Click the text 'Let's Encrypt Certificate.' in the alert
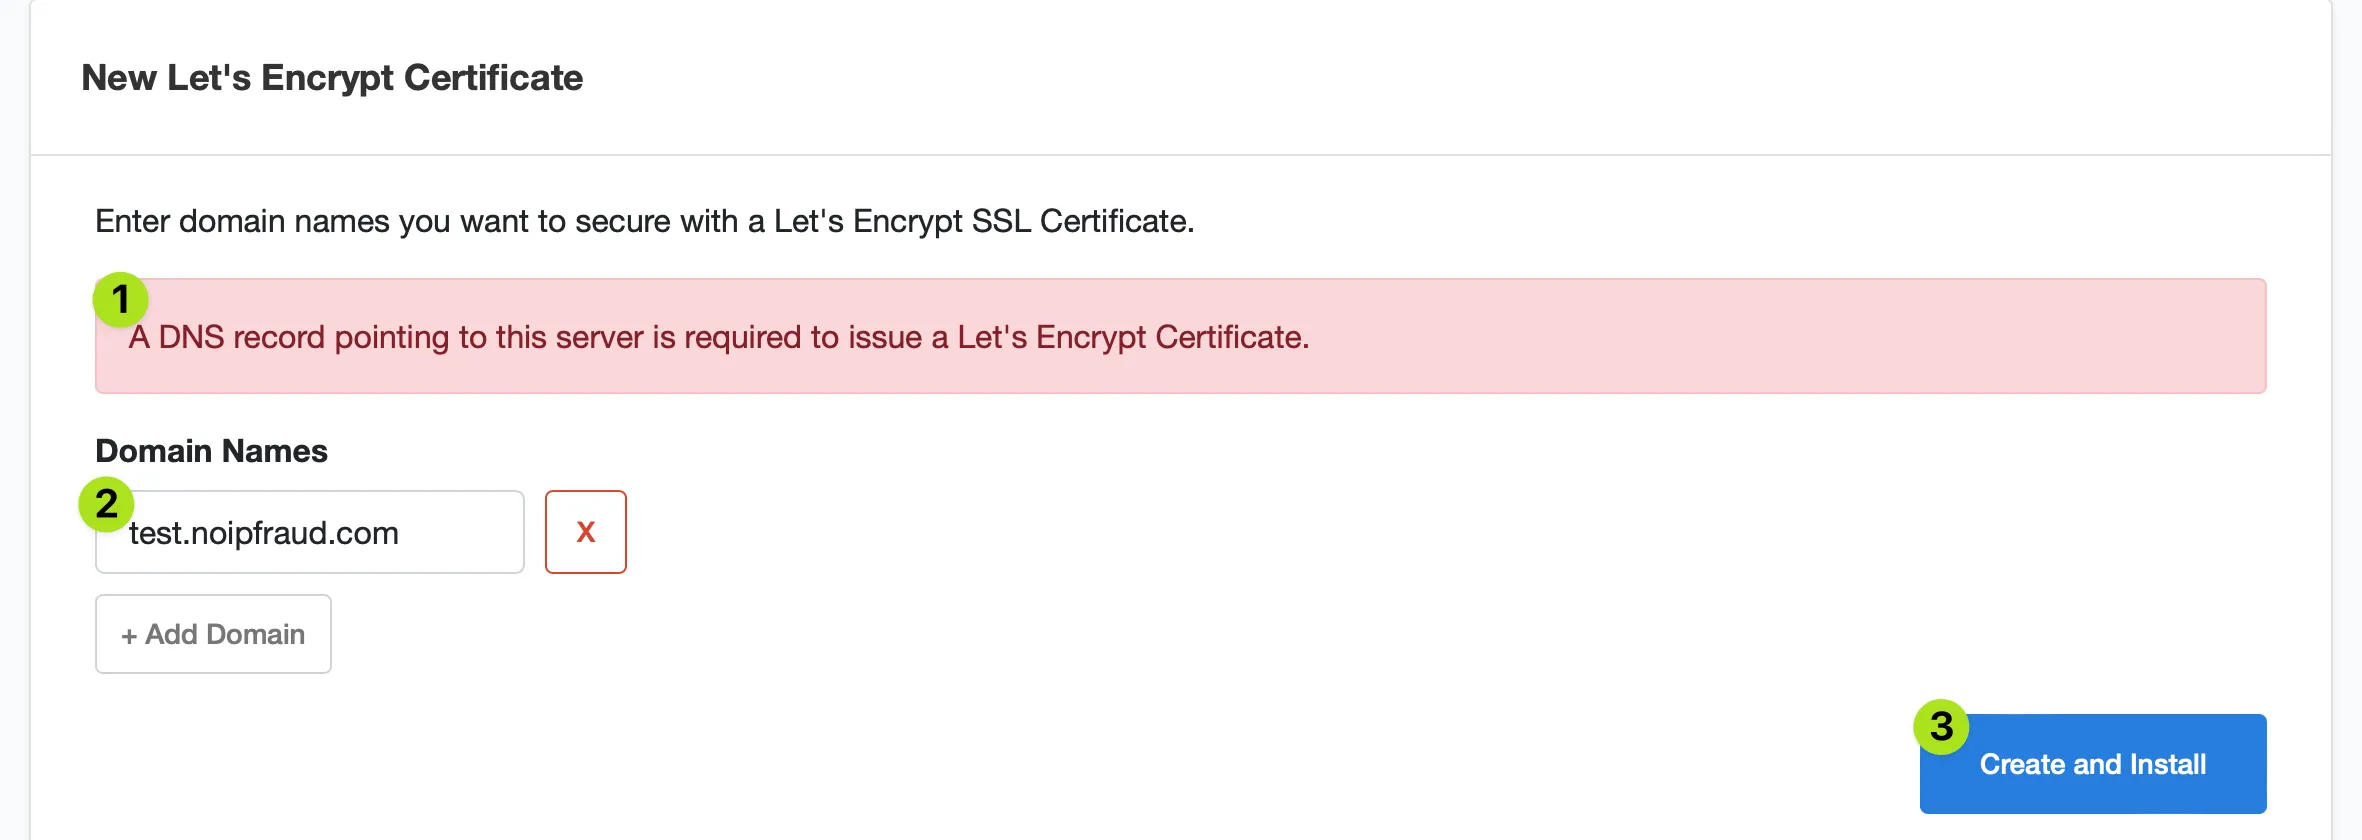Screen dimensions: 2362x840 tap(1133, 337)
